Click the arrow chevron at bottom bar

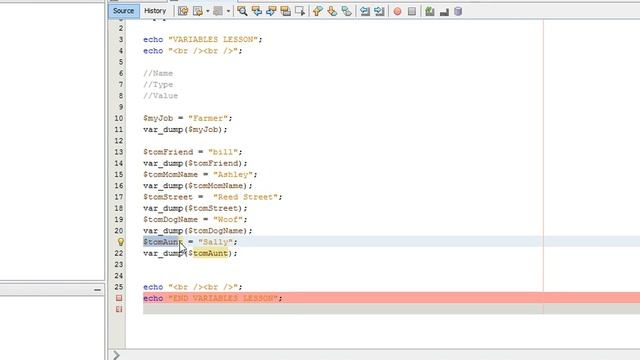116,355
